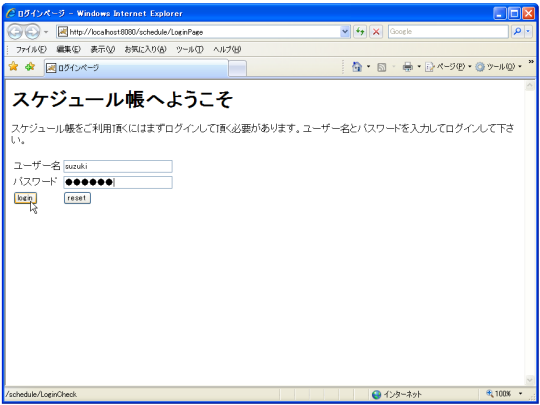Click the red Stop loading icon

tap(376, 32)
